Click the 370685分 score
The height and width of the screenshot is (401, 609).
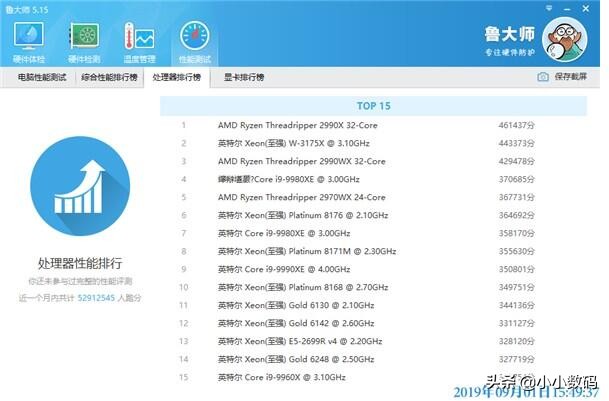coord(517,179)
